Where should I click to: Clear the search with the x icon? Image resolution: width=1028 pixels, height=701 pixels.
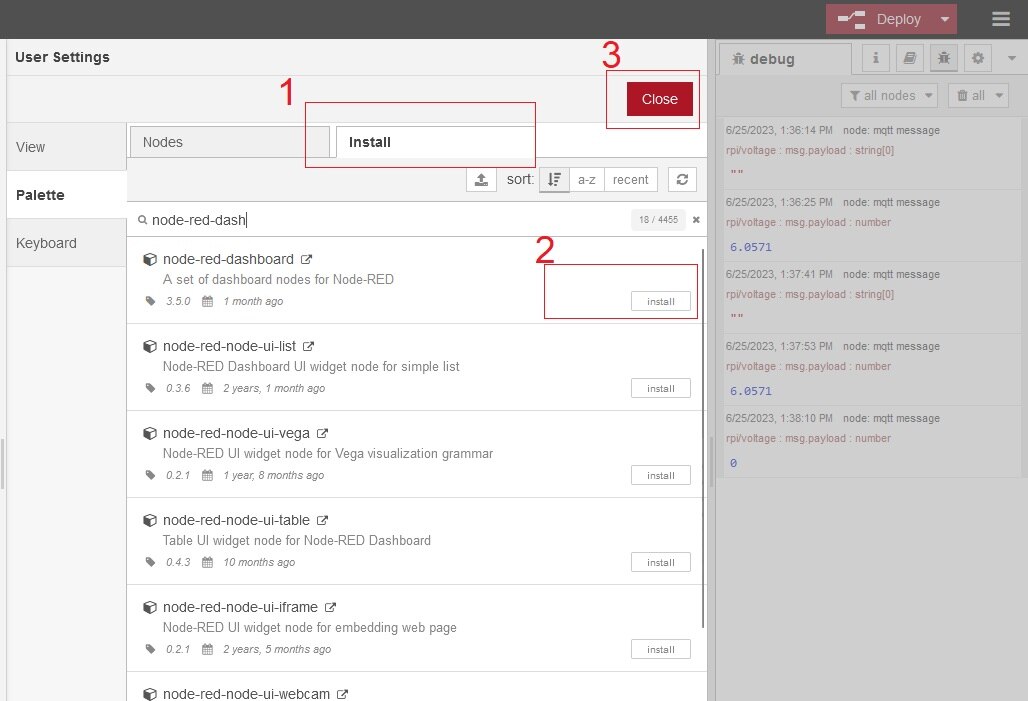pyautogui.click(x=696, y=220)
